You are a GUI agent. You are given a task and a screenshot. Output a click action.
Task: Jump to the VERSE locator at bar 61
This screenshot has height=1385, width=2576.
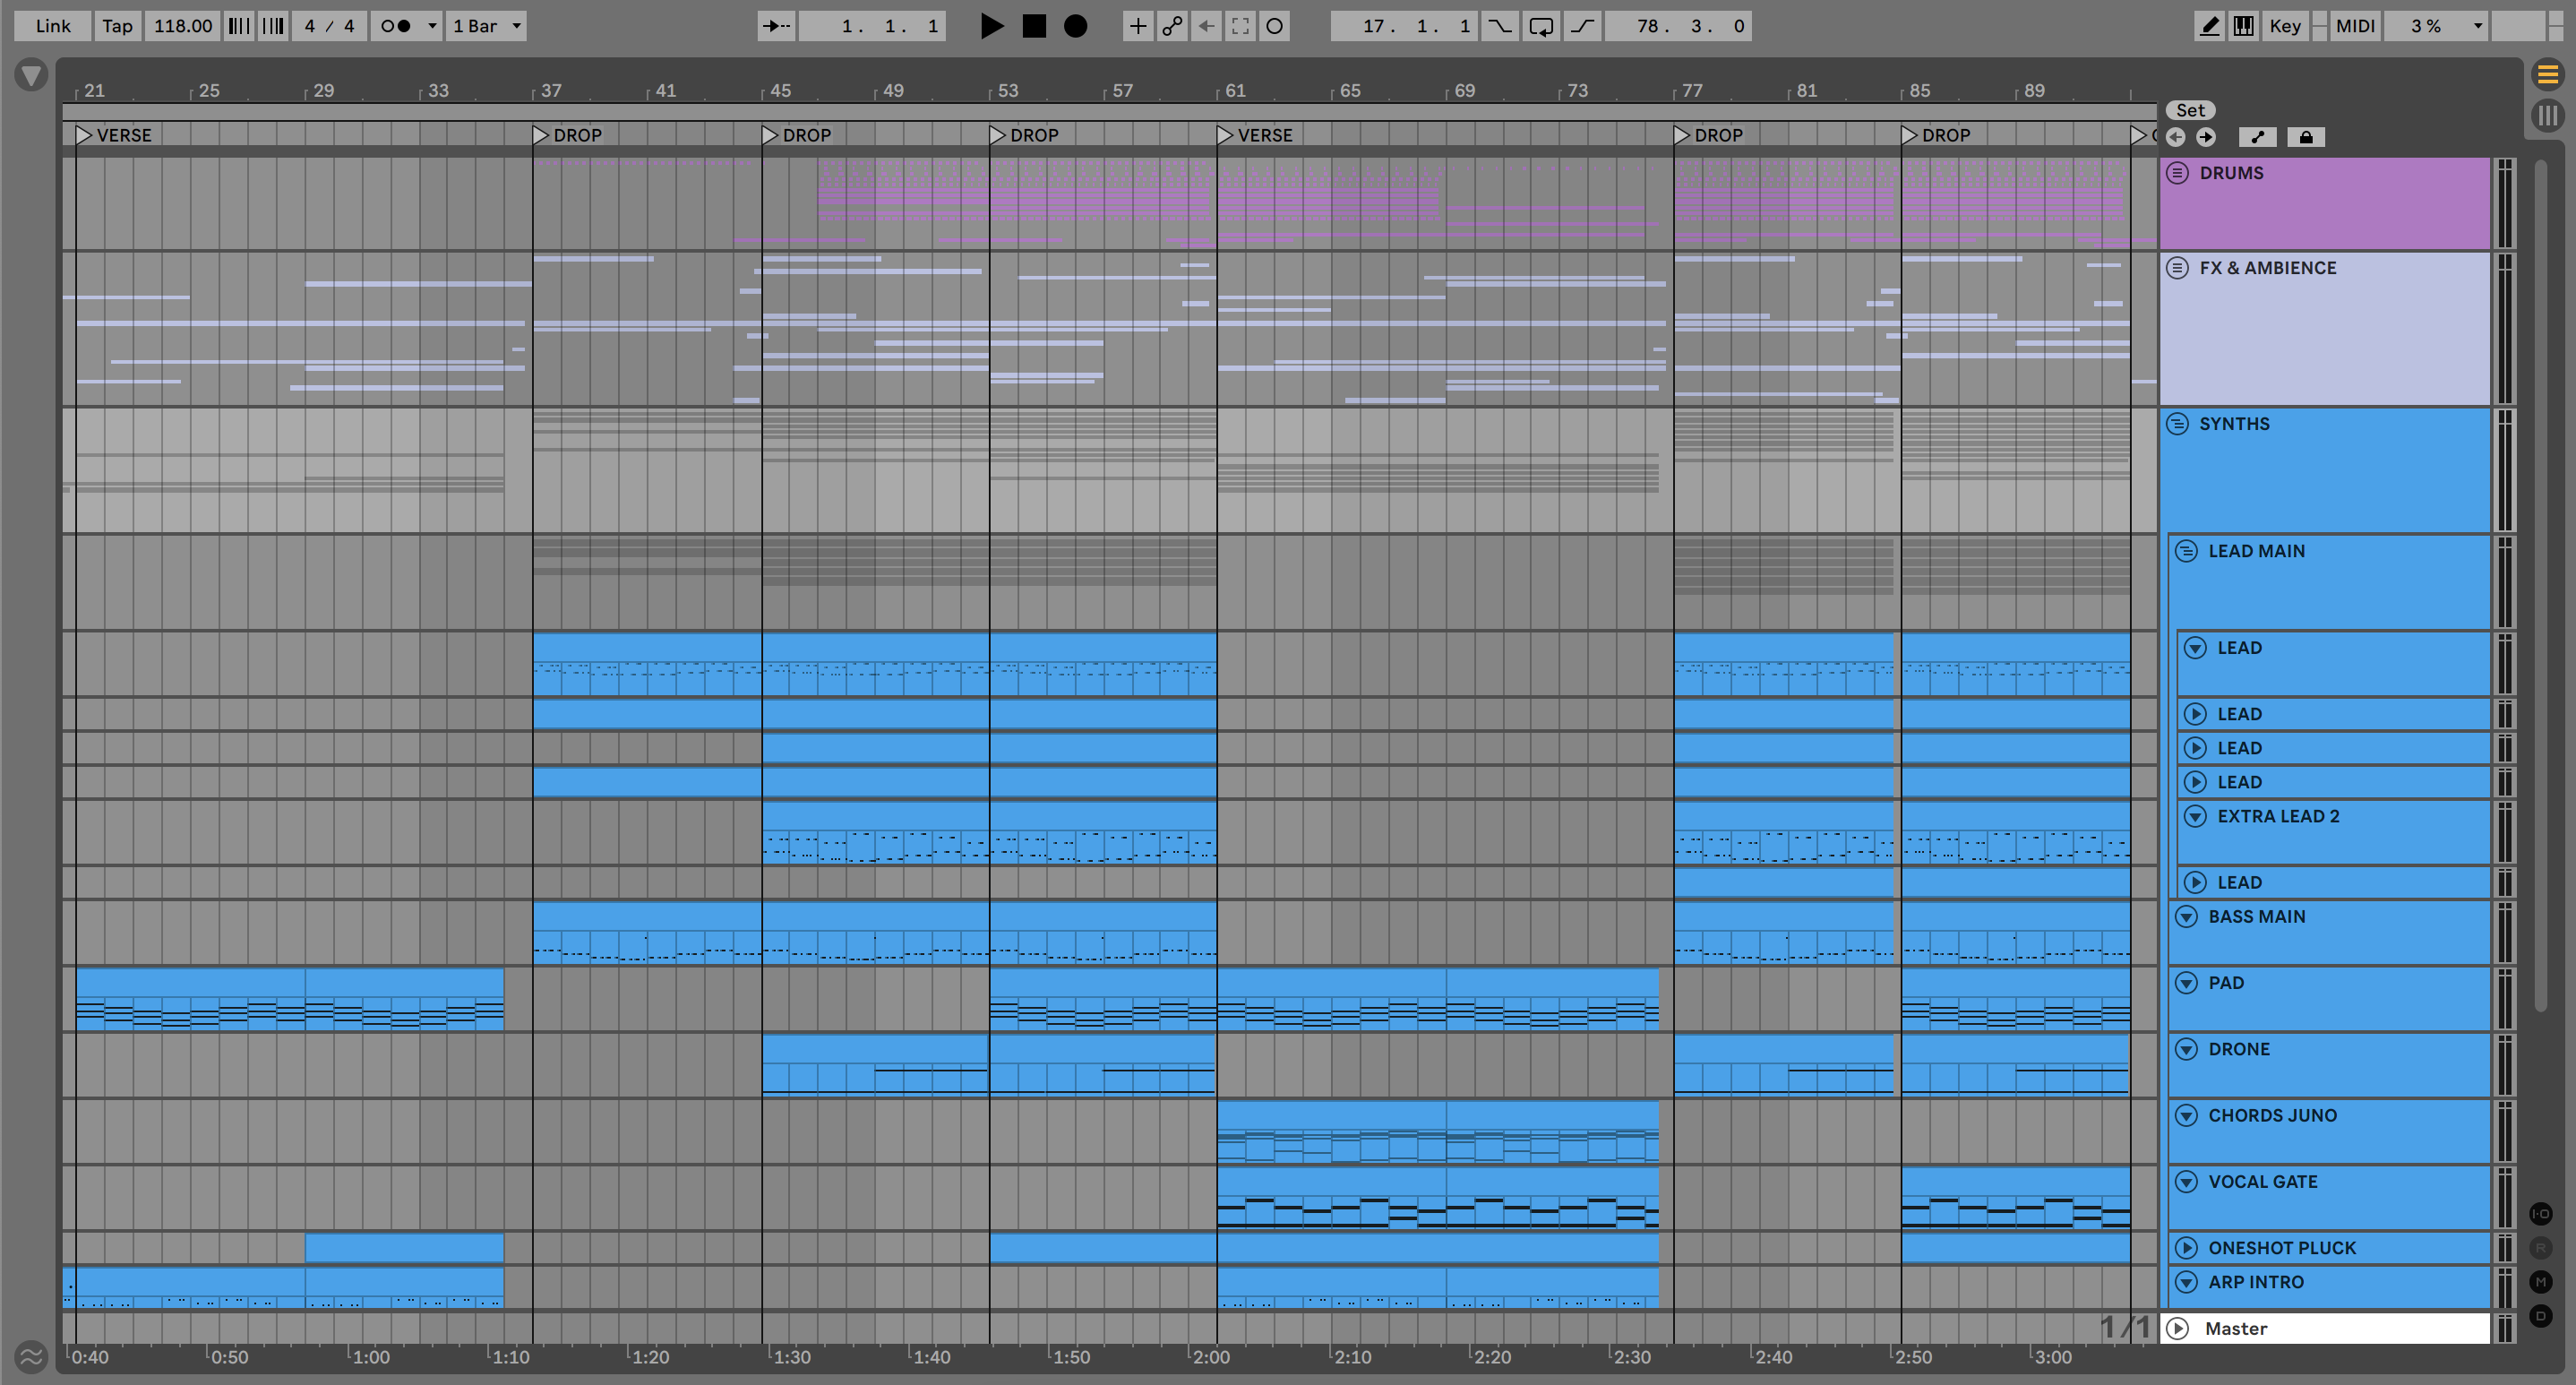point(1226,135)
